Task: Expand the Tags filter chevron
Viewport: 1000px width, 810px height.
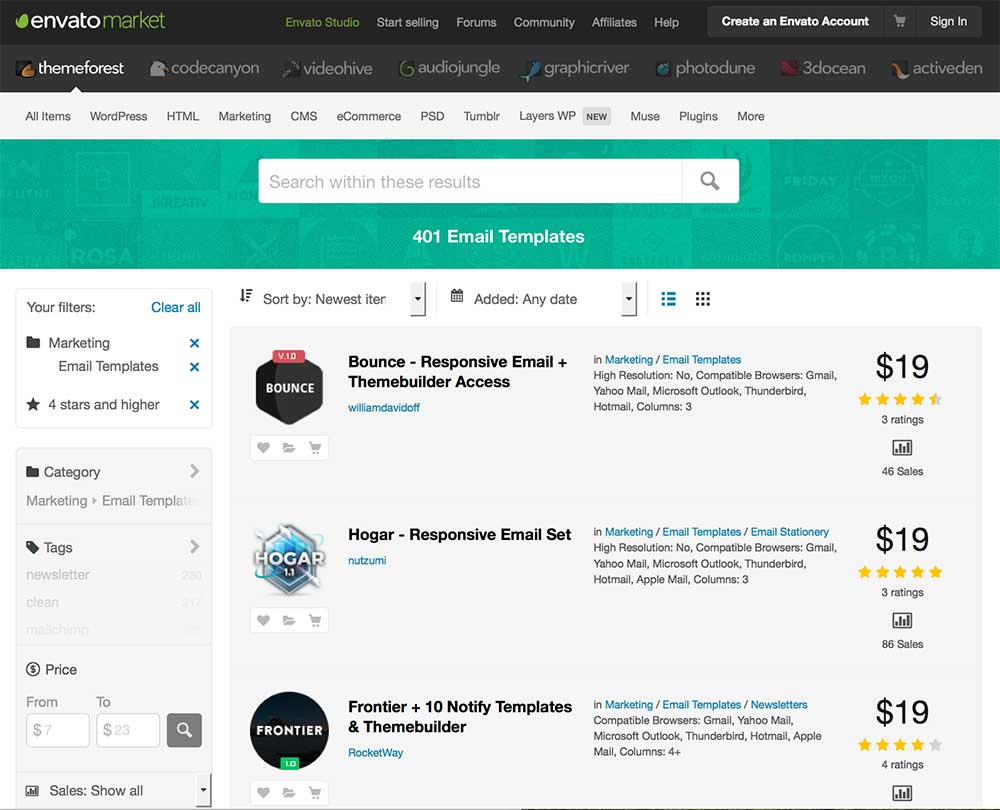Action: (195, 547)
